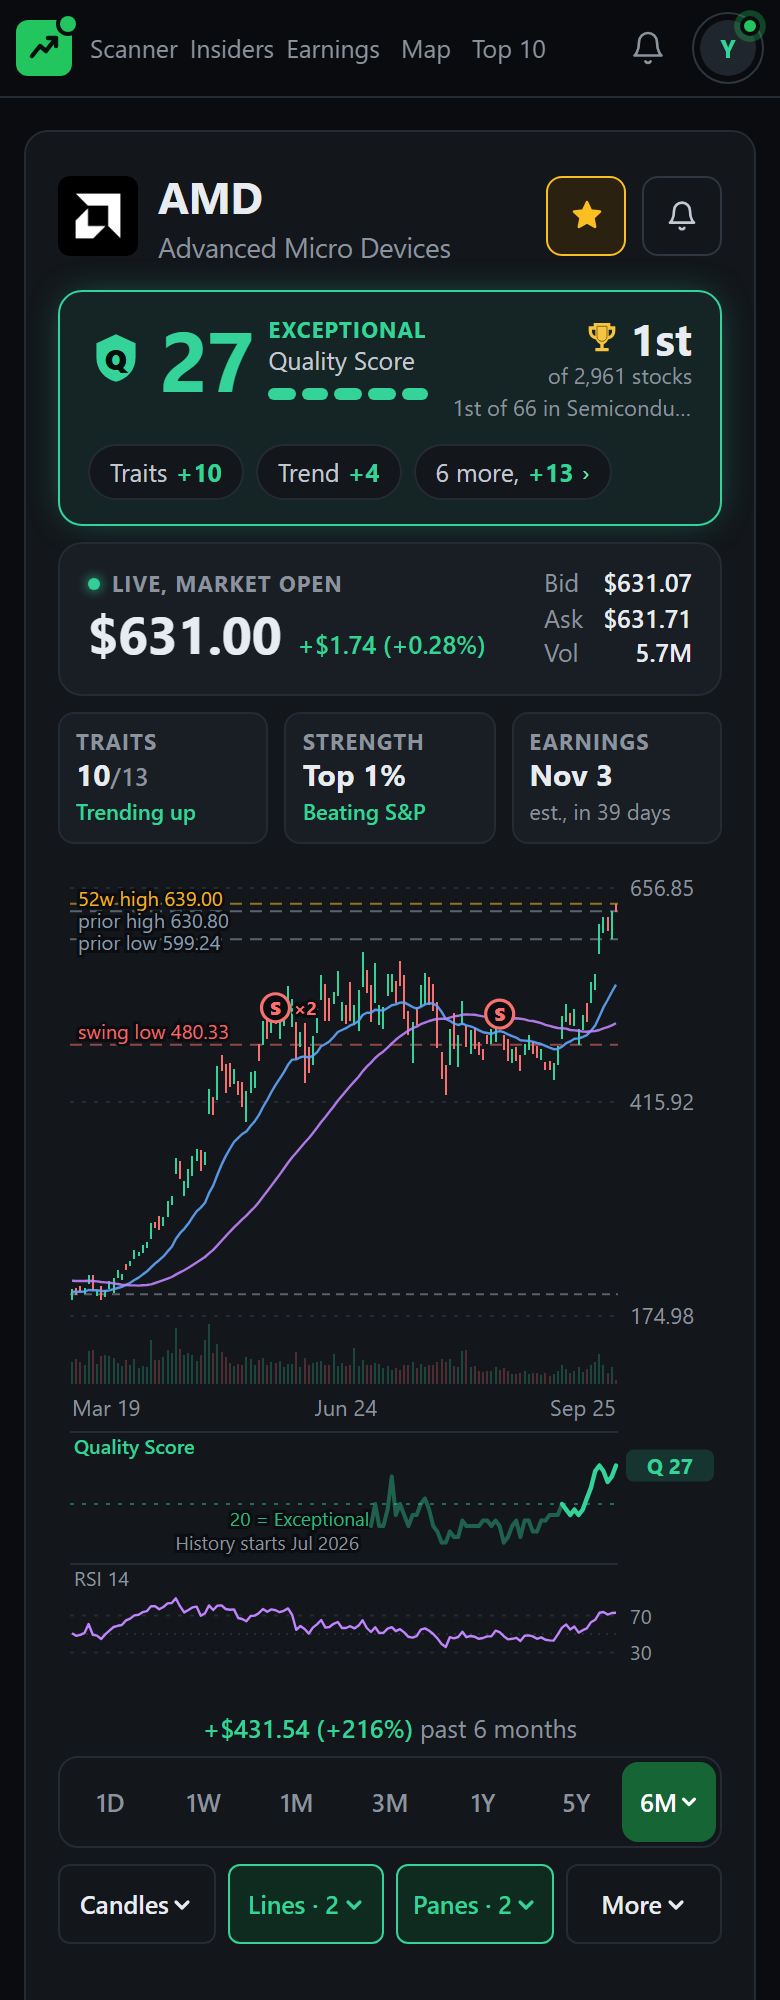Click the +$1.74 (+0.28%) change value

coord(392,646)
